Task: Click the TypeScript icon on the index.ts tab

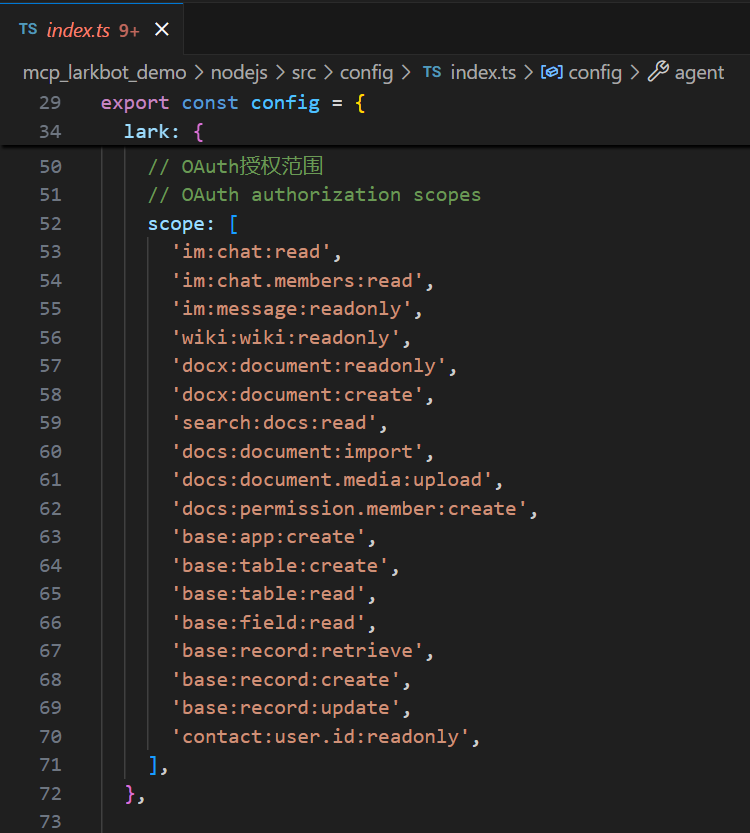Action: (x=27, y=30)
